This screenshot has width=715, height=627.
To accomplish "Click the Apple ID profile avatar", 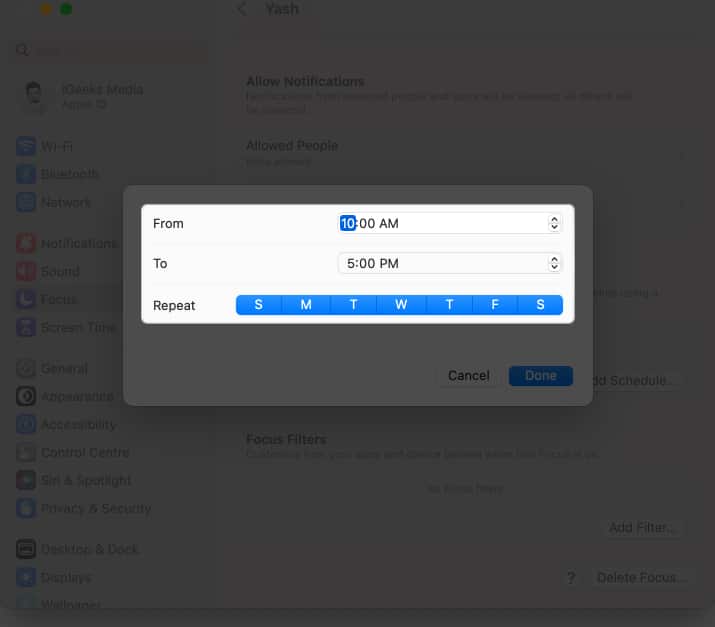I will (x=34, y=97).
